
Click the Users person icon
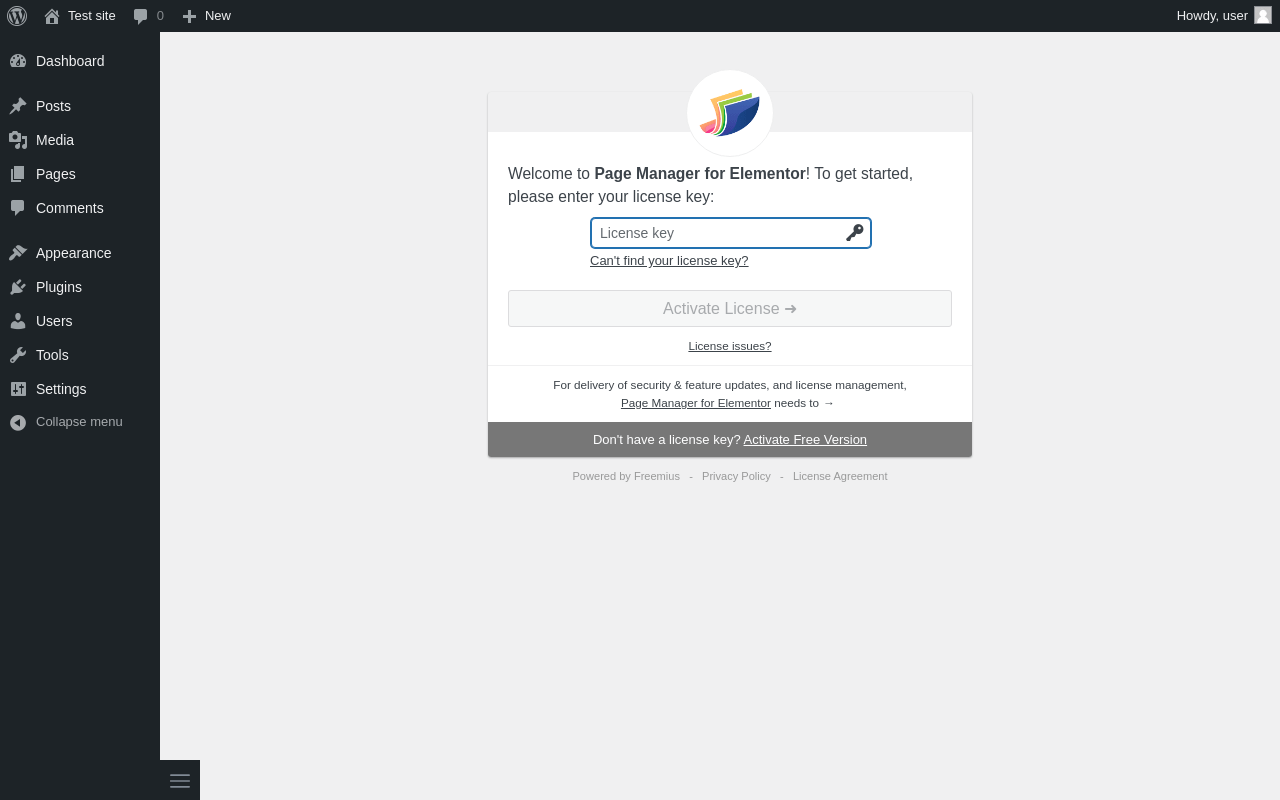pyautogui.click(x=18, y=321)
